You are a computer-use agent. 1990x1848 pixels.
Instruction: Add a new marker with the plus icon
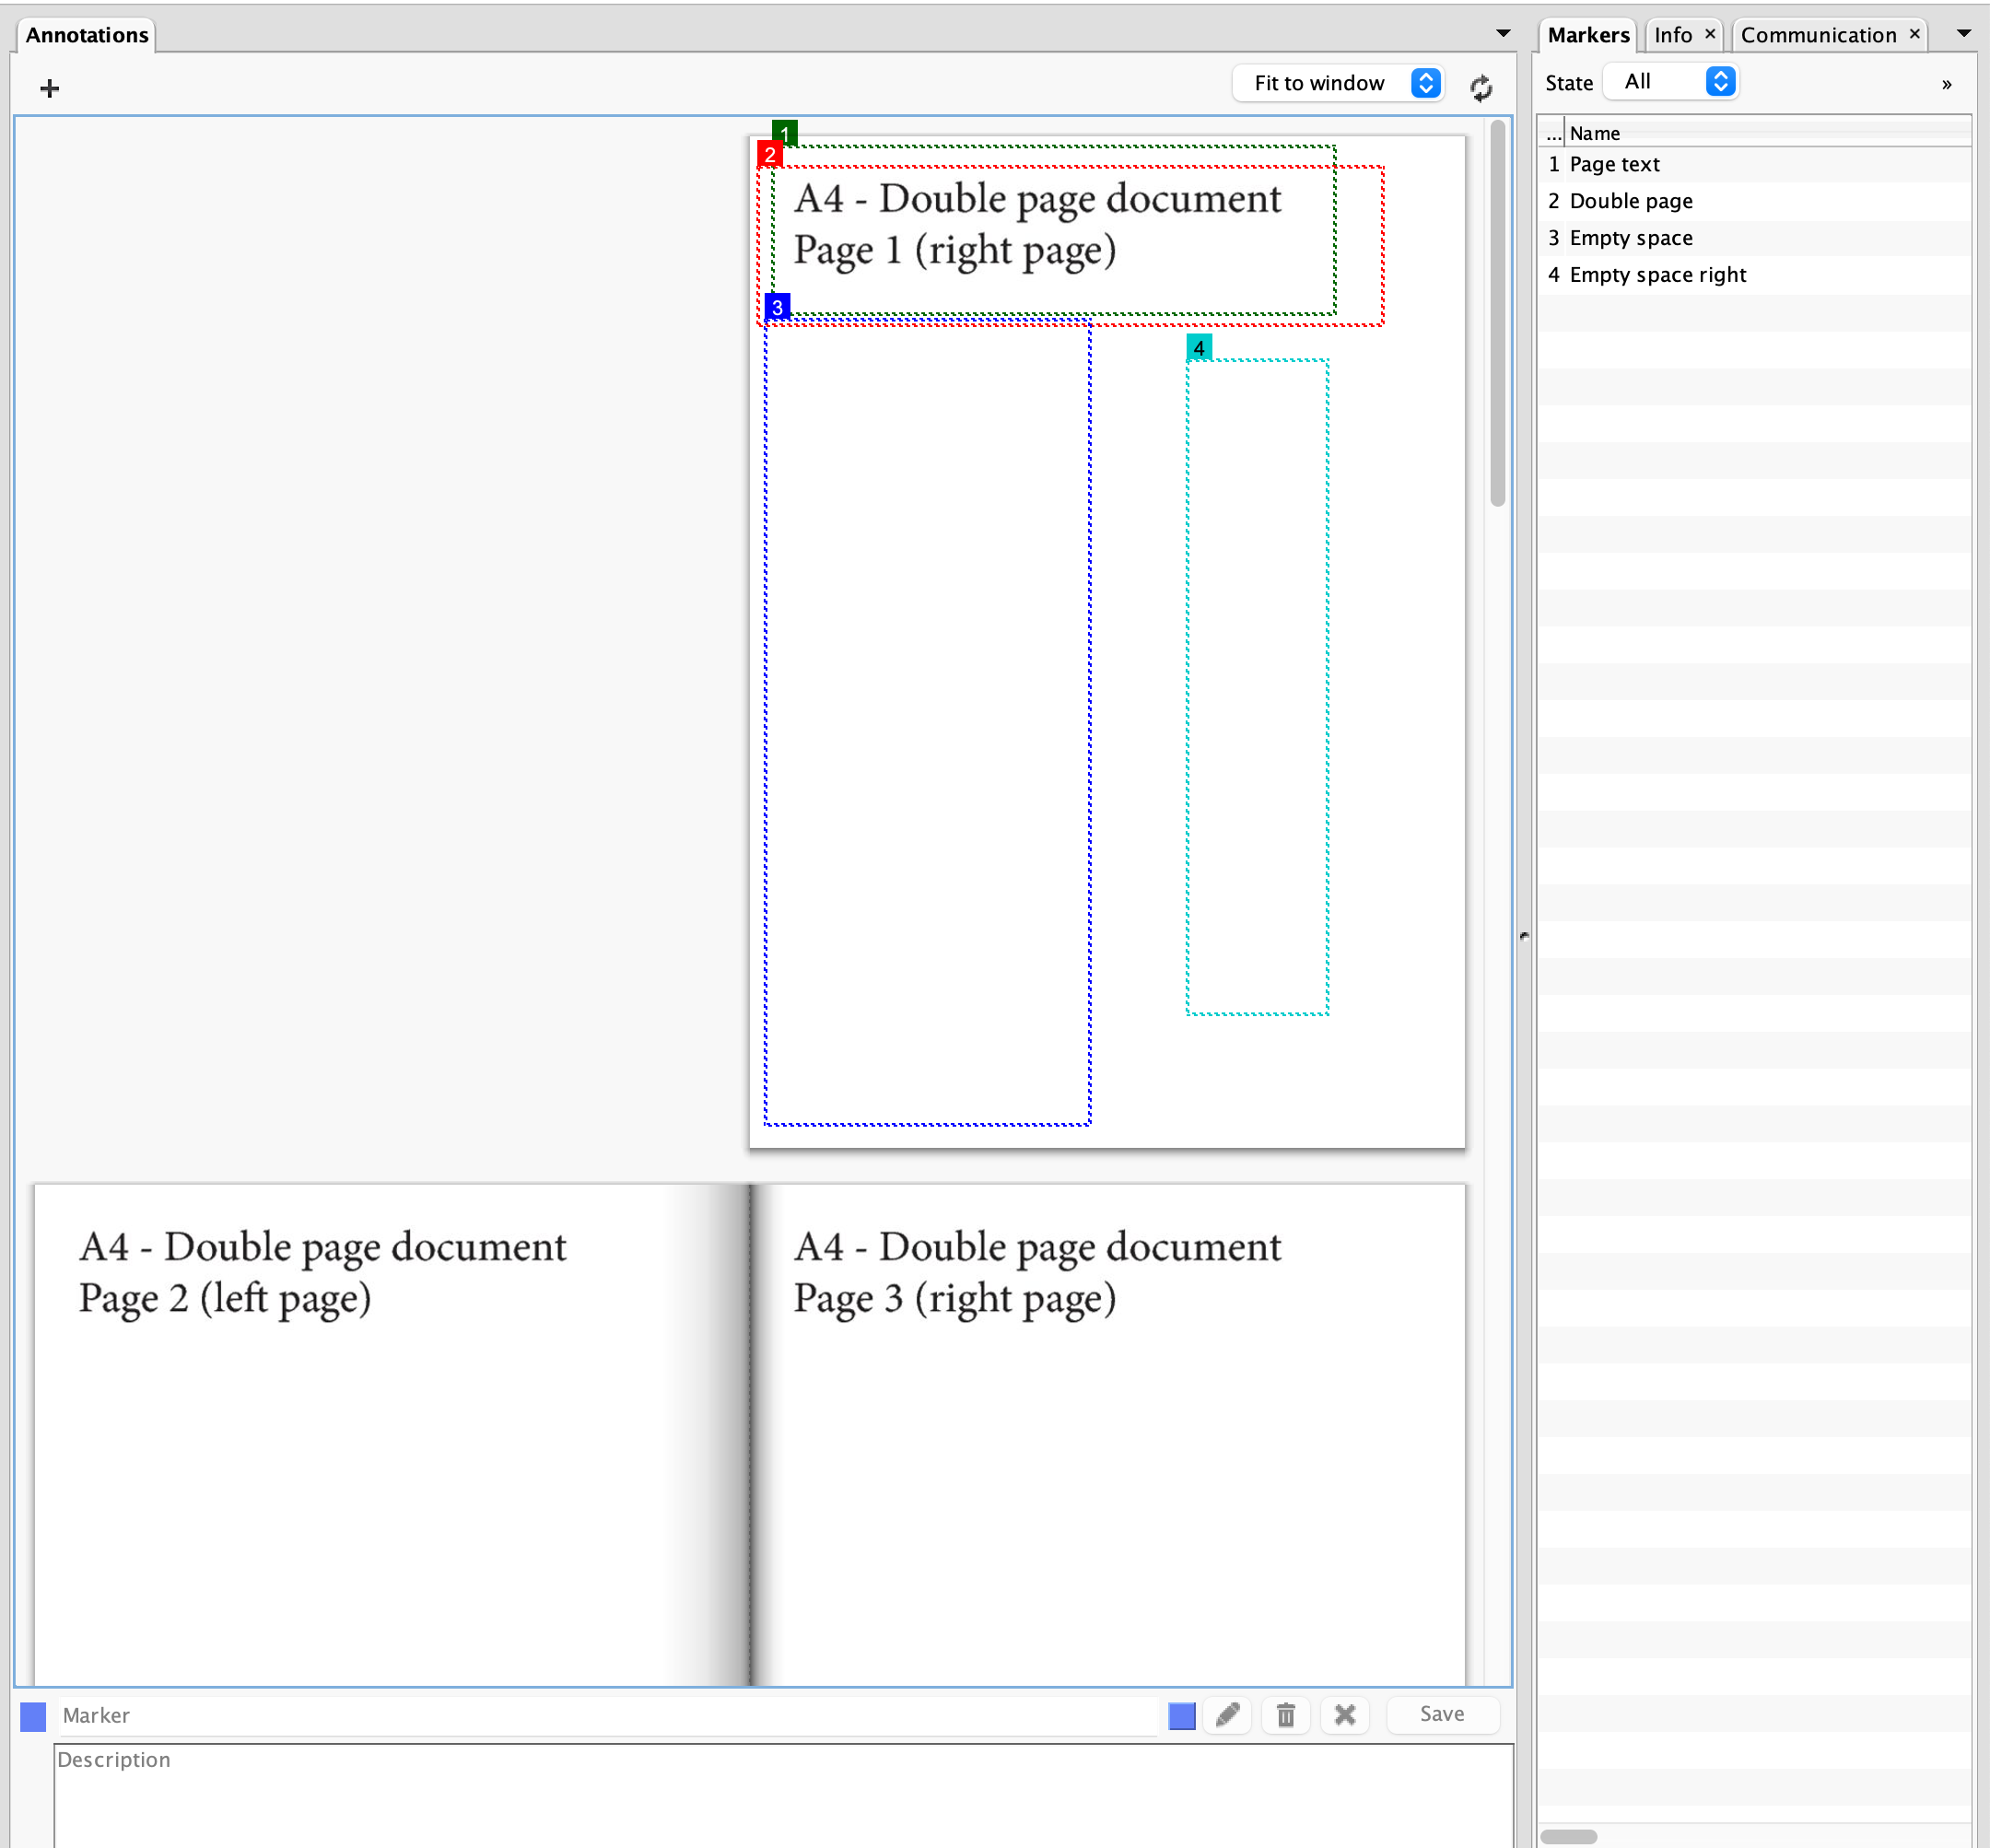pos(49,88)
